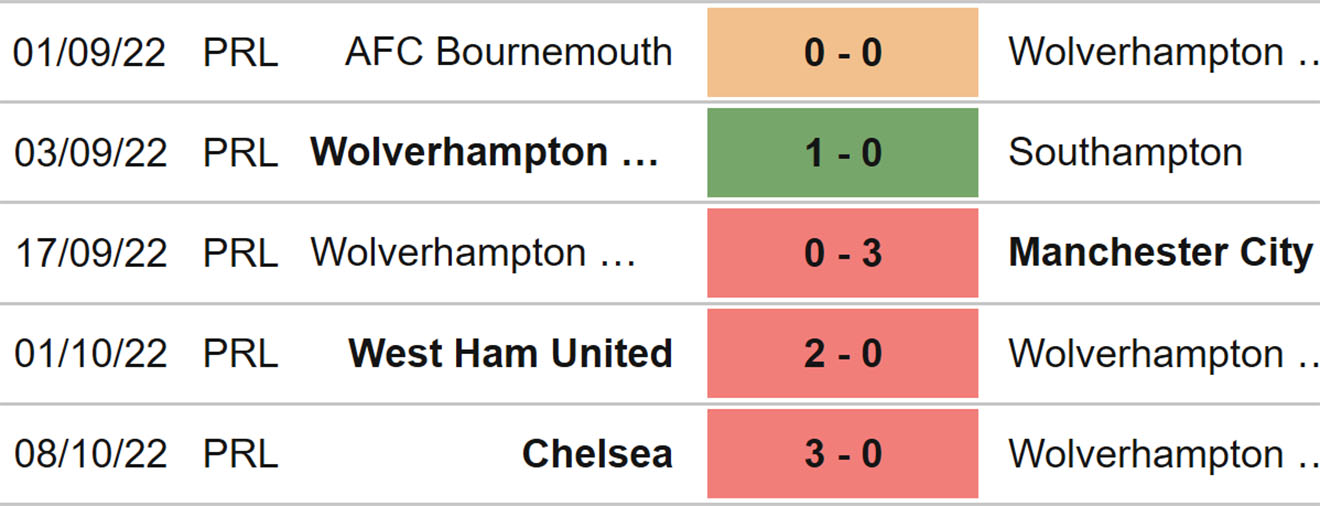Open the 0 - 0 draw score box

pos(842,53)
